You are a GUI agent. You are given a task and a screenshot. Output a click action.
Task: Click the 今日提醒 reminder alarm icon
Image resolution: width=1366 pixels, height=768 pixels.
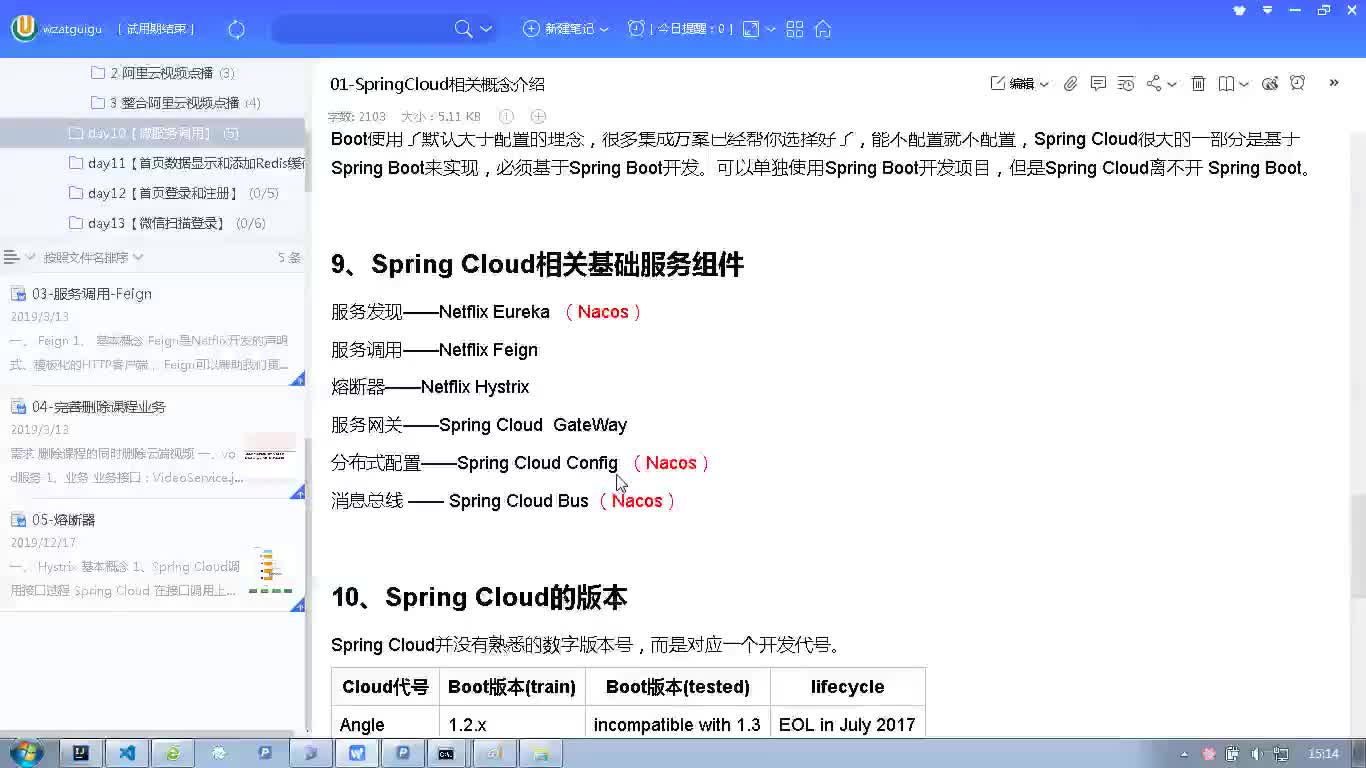[636, 29]
